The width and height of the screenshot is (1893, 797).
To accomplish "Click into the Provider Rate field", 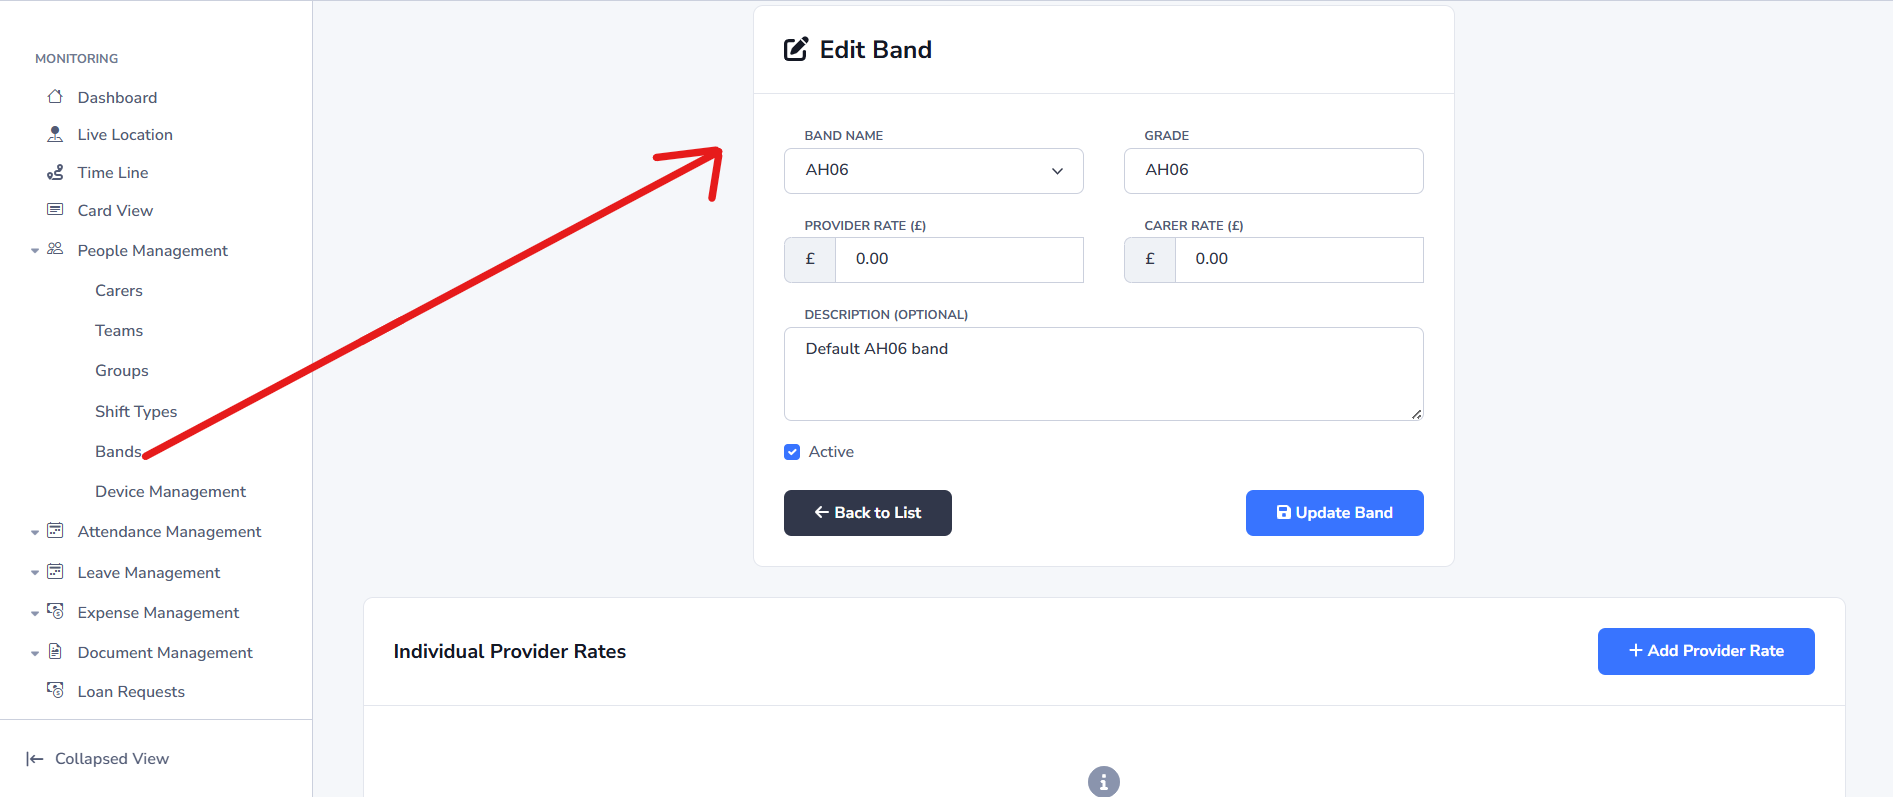I will pyautogui.click(x=958, y=260).
